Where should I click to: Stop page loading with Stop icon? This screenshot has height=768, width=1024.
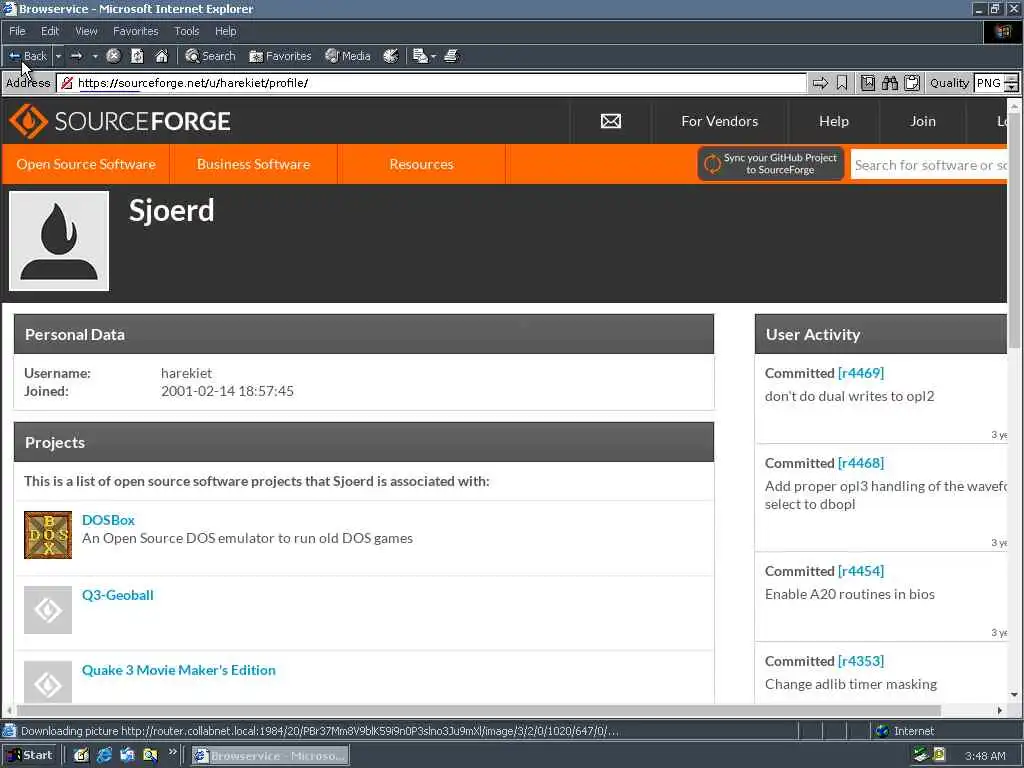tap(114, 56)
